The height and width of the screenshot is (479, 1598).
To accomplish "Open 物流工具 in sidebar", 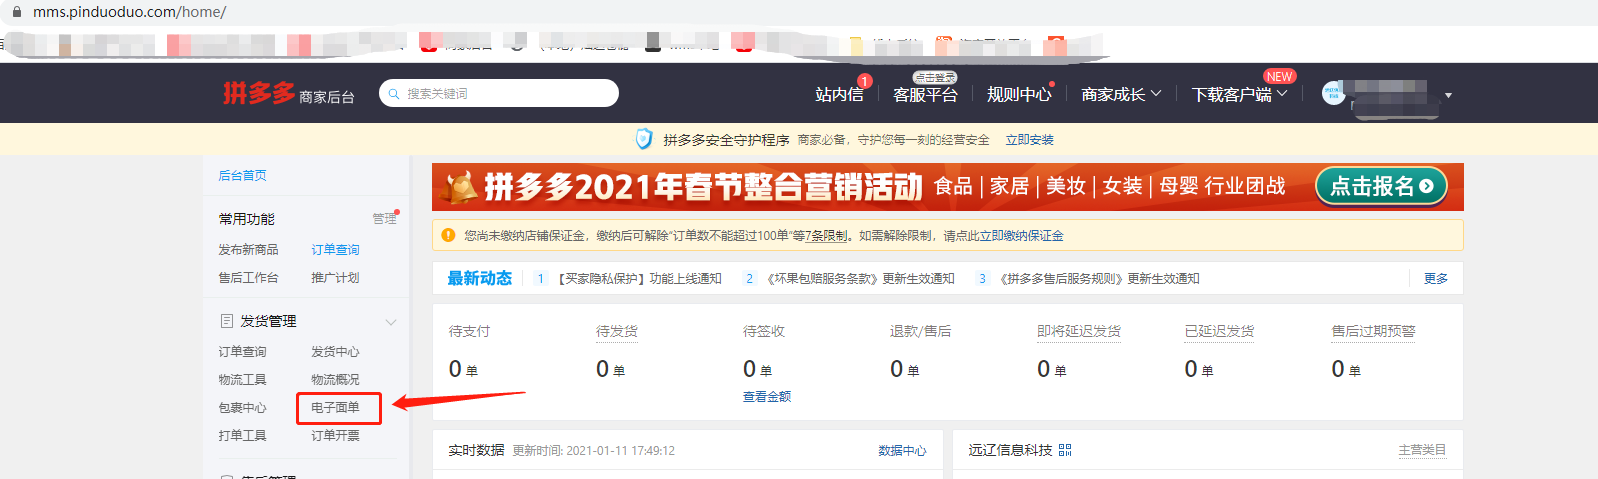I will pyautogui.click(x=242, y=379).
